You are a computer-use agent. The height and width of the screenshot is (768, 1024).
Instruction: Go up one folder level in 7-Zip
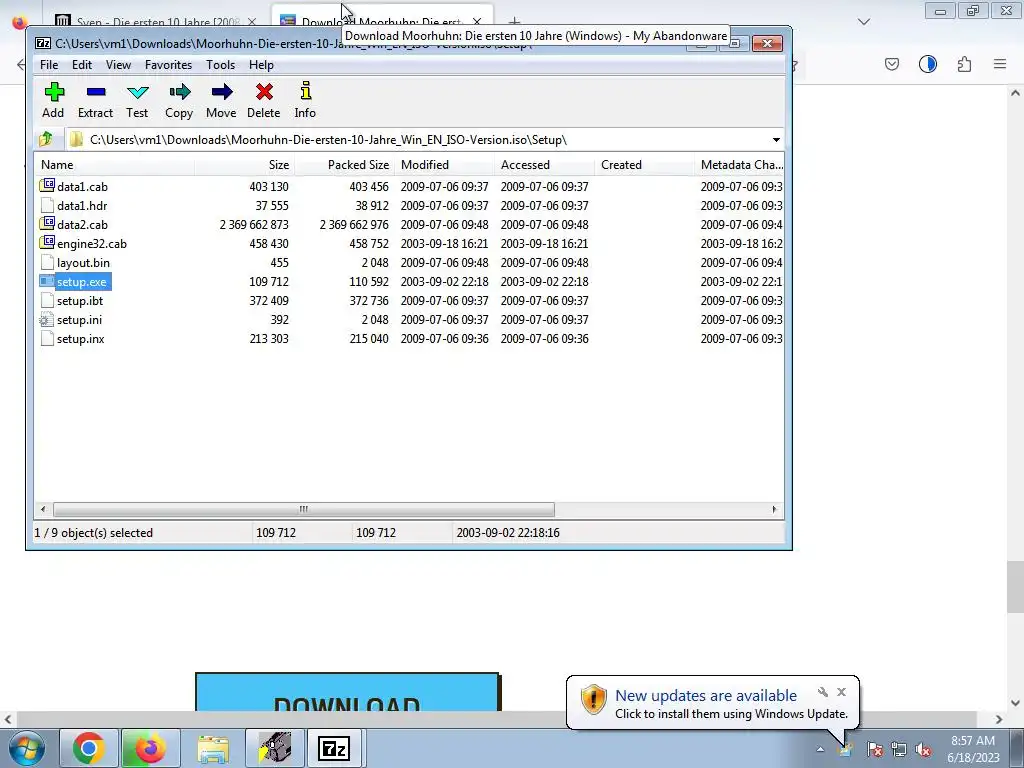point(46,139)
